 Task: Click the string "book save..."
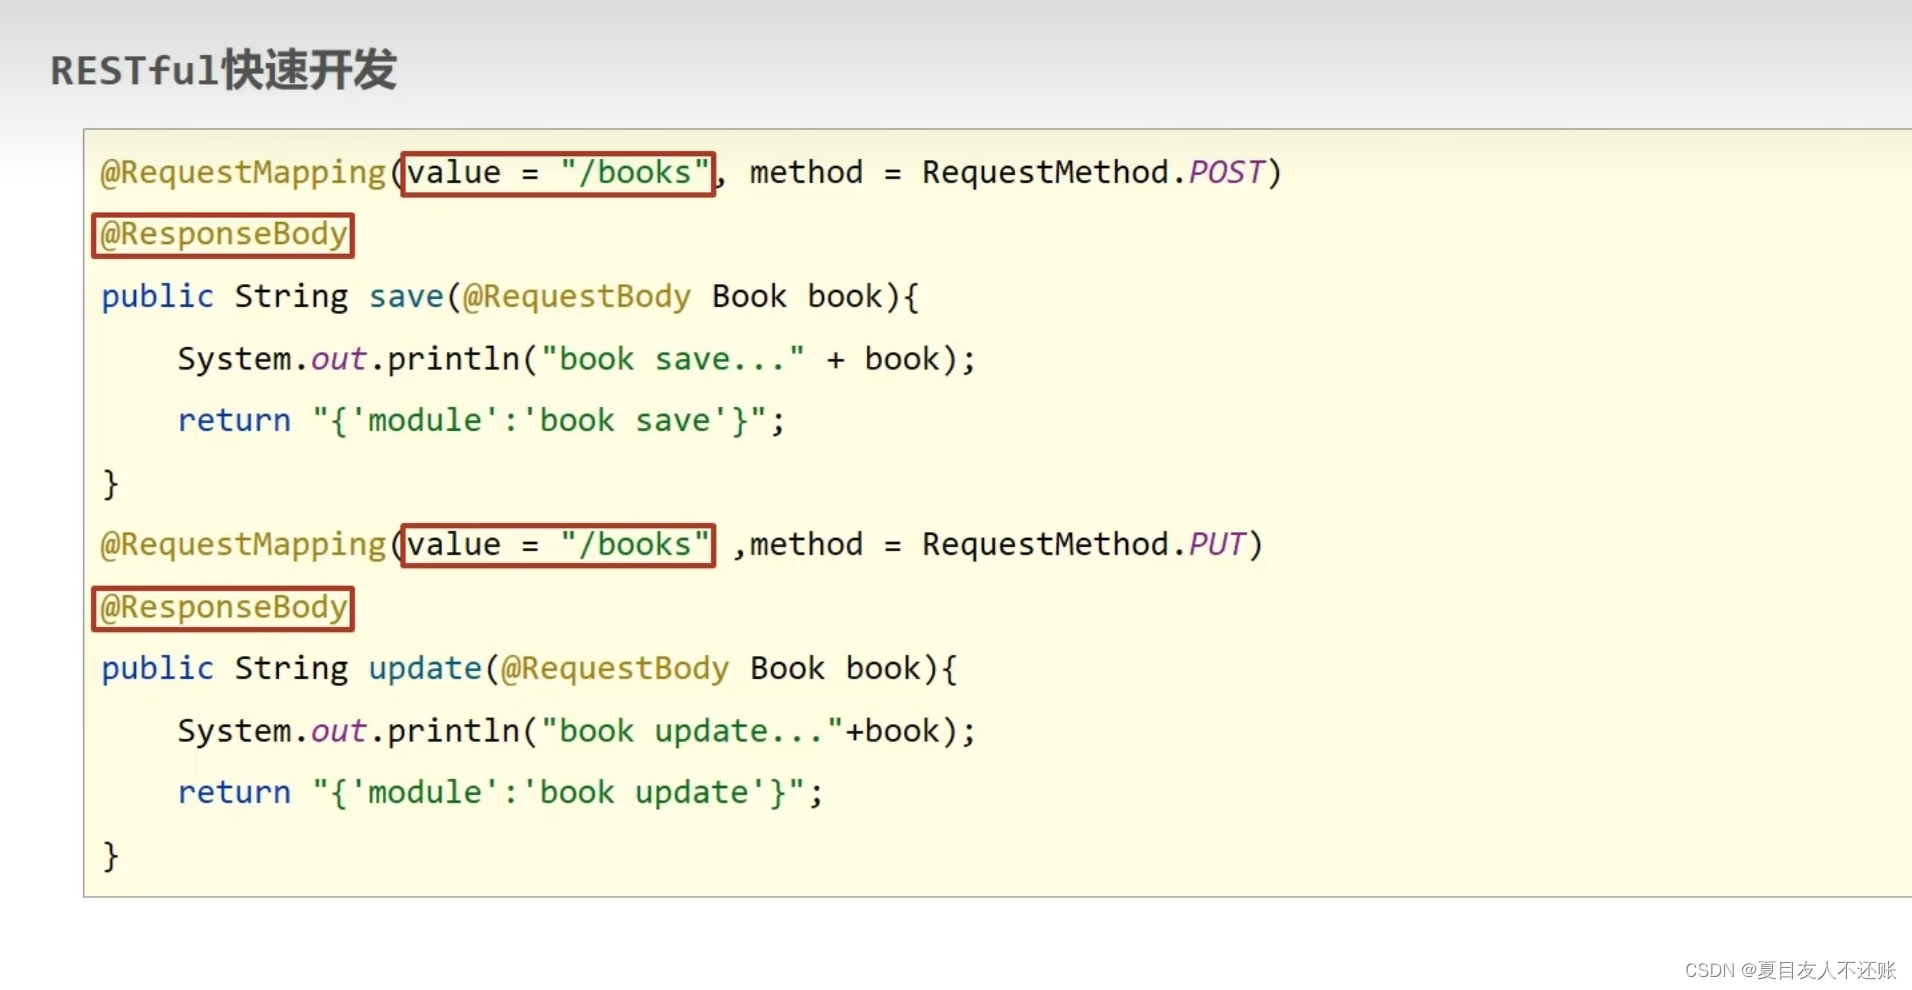click(x=673, y=358)
